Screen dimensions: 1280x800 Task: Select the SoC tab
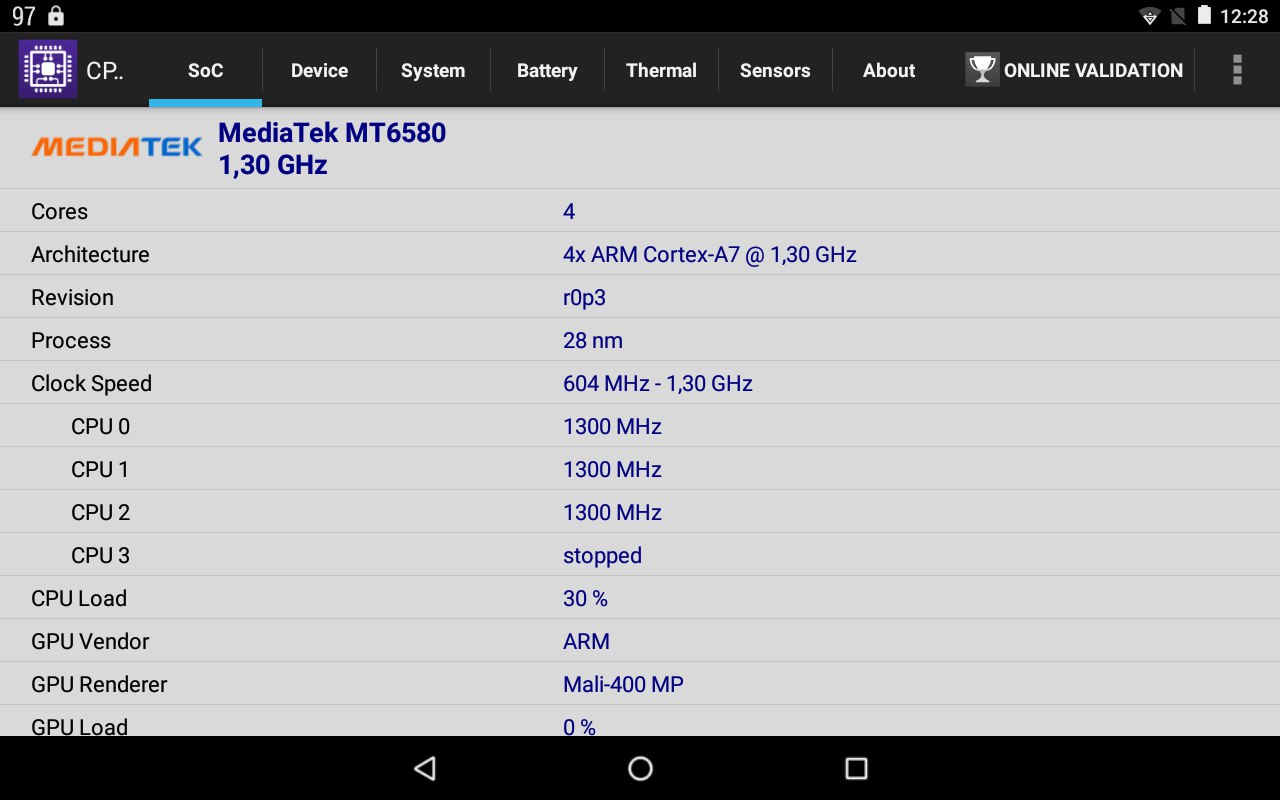(x=205, y=71)
